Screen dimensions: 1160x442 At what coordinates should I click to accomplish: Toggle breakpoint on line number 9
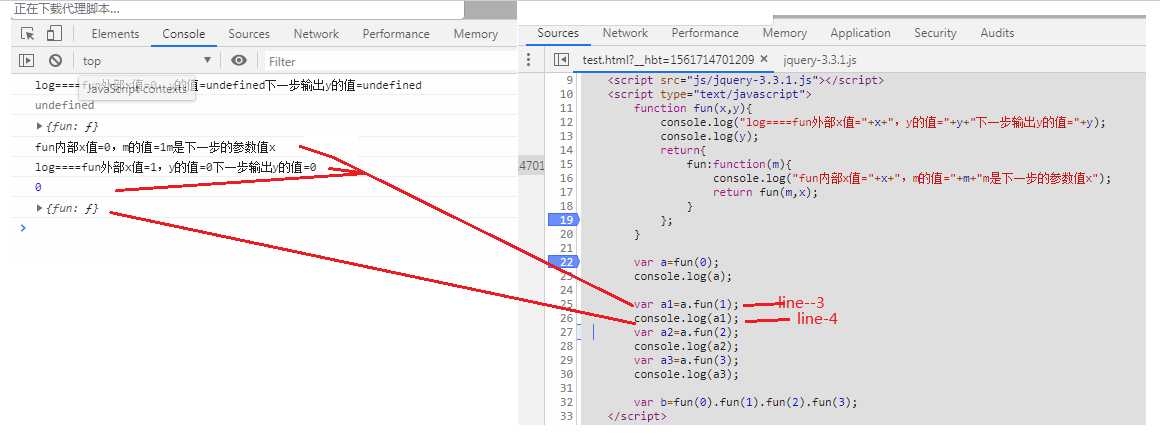coord(569,80)
